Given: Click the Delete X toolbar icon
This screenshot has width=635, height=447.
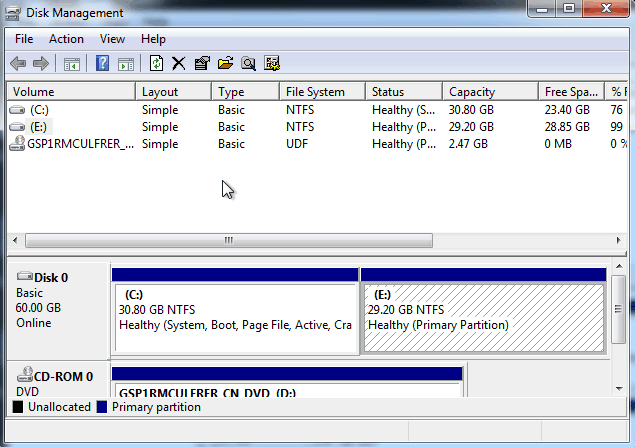Looking at the screenshot, I should 179,64.
